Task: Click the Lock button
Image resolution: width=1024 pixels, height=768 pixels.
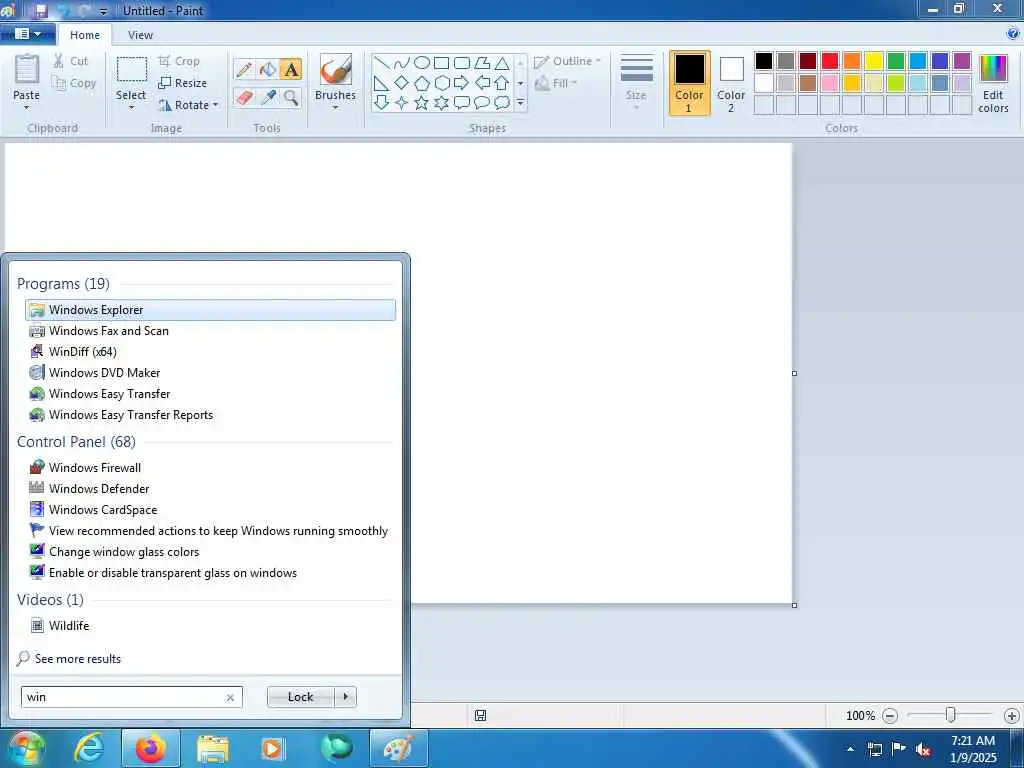Action: pyautogui.click(x=300, y=697)
